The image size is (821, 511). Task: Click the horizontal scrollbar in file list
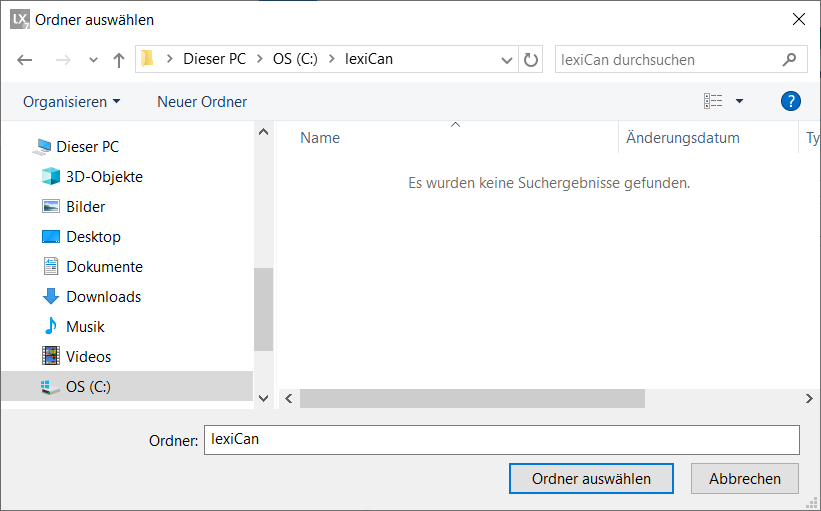click(x=472, y=398)
